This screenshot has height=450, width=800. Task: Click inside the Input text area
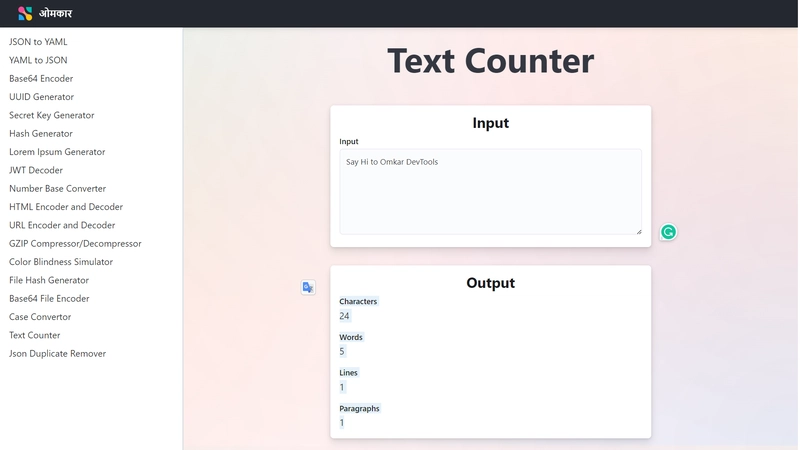click(x=490, y=192)
